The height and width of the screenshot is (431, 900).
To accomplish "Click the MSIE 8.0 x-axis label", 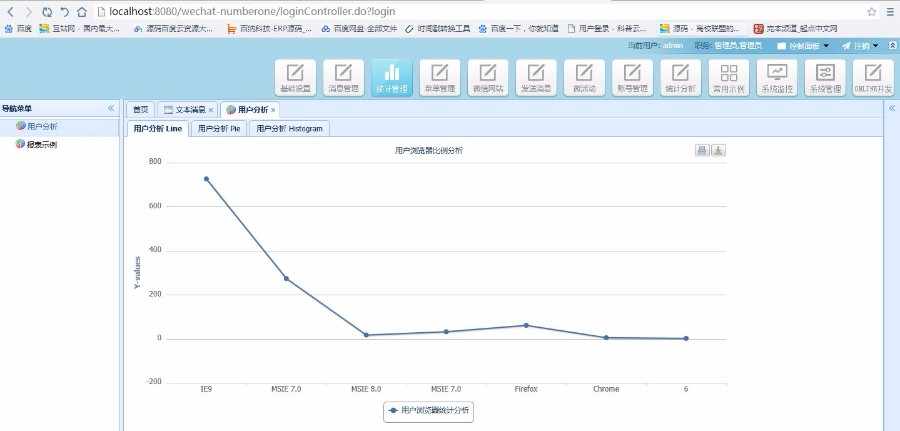I will [x=366, y=389].
